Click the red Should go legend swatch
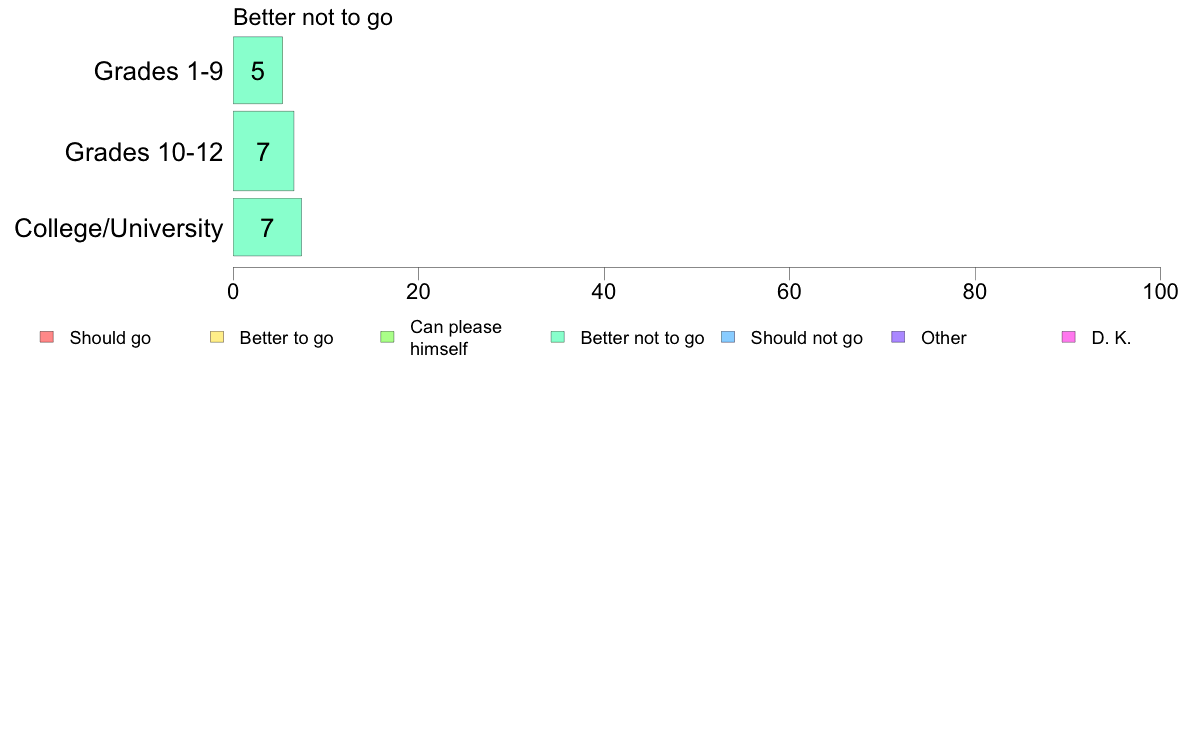Image resolution: width=1188 pixels, height=736 pixels. [47, 337]
